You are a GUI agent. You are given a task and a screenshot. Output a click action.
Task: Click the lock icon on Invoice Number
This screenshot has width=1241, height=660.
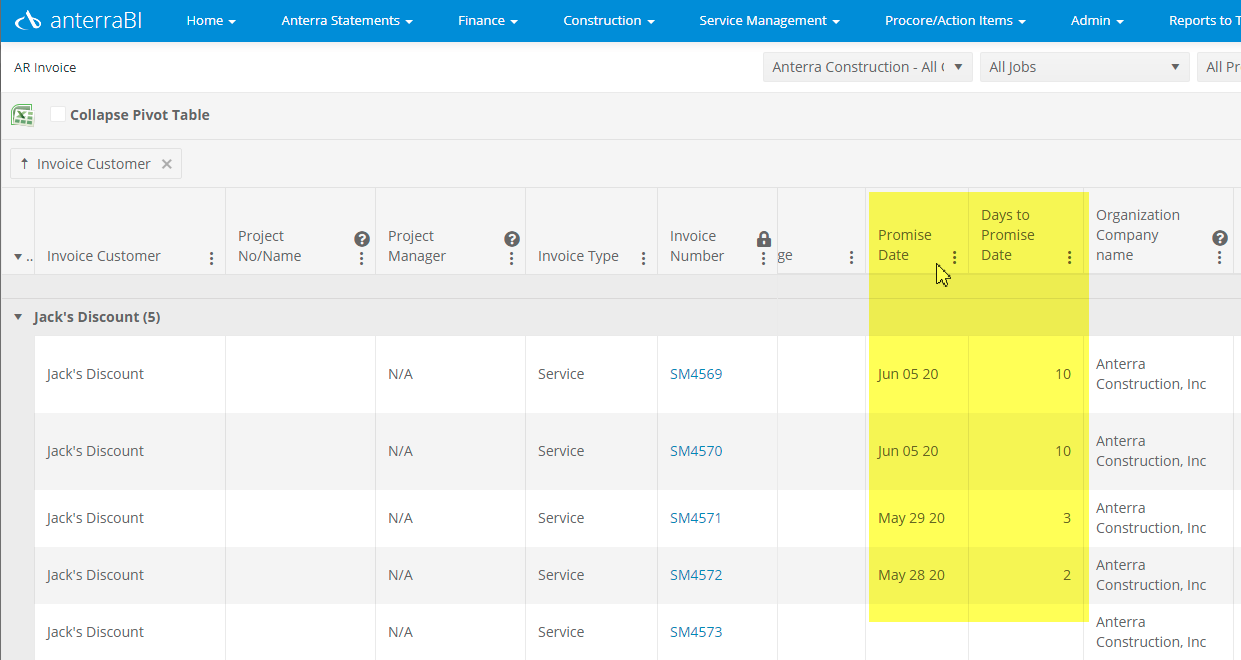764,239
